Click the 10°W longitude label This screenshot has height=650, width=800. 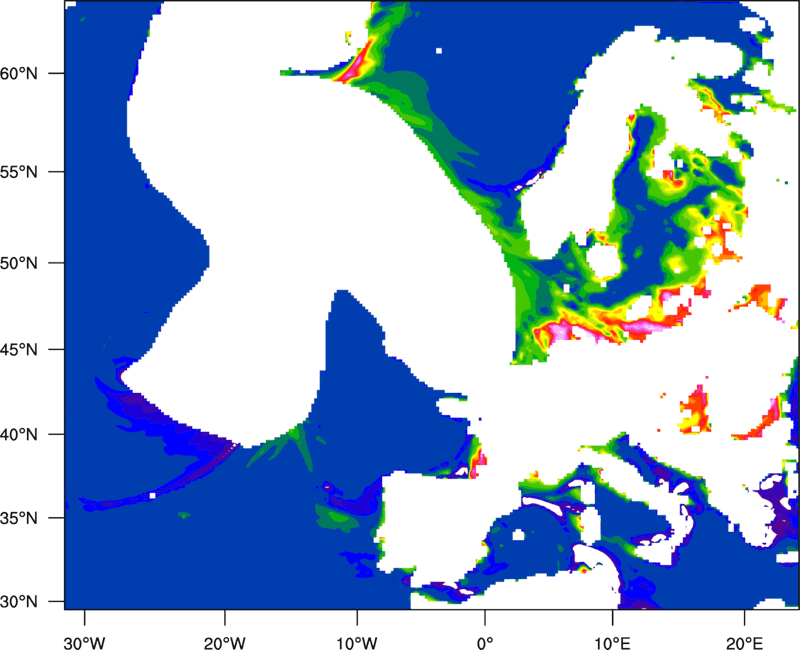tap(357, 643)
